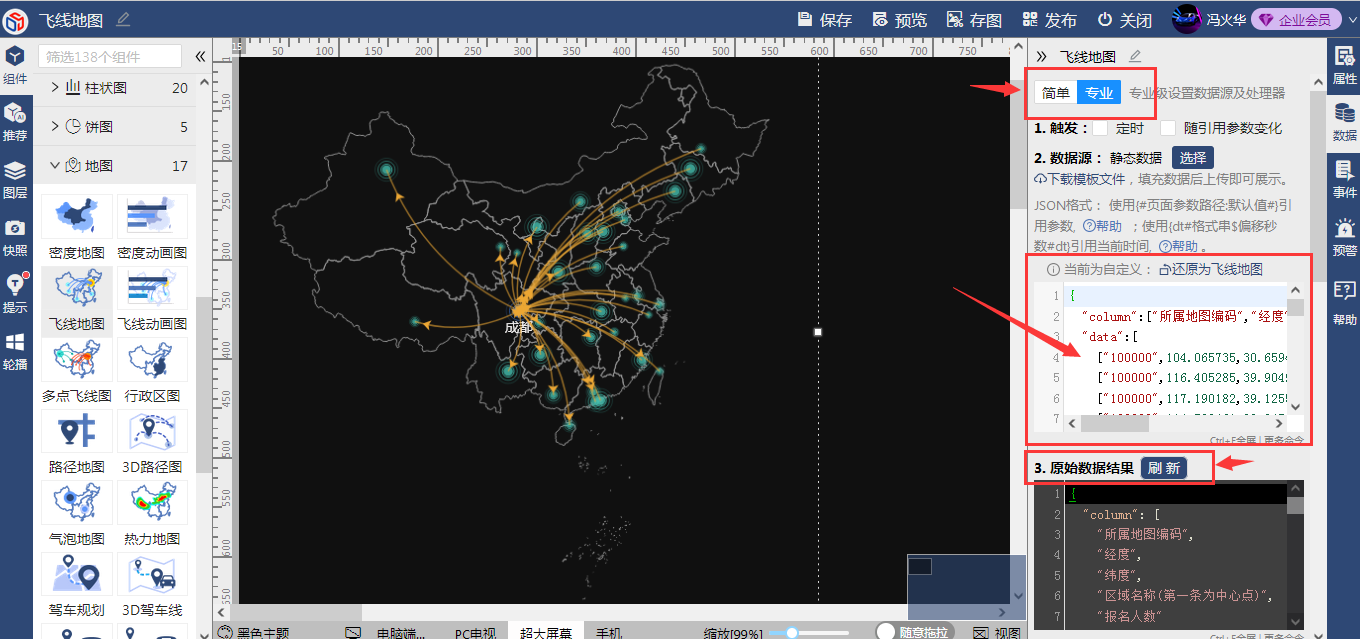Open 事件 events tab on right
This screenshot has width=1360, height=639.
[1345, 180]
